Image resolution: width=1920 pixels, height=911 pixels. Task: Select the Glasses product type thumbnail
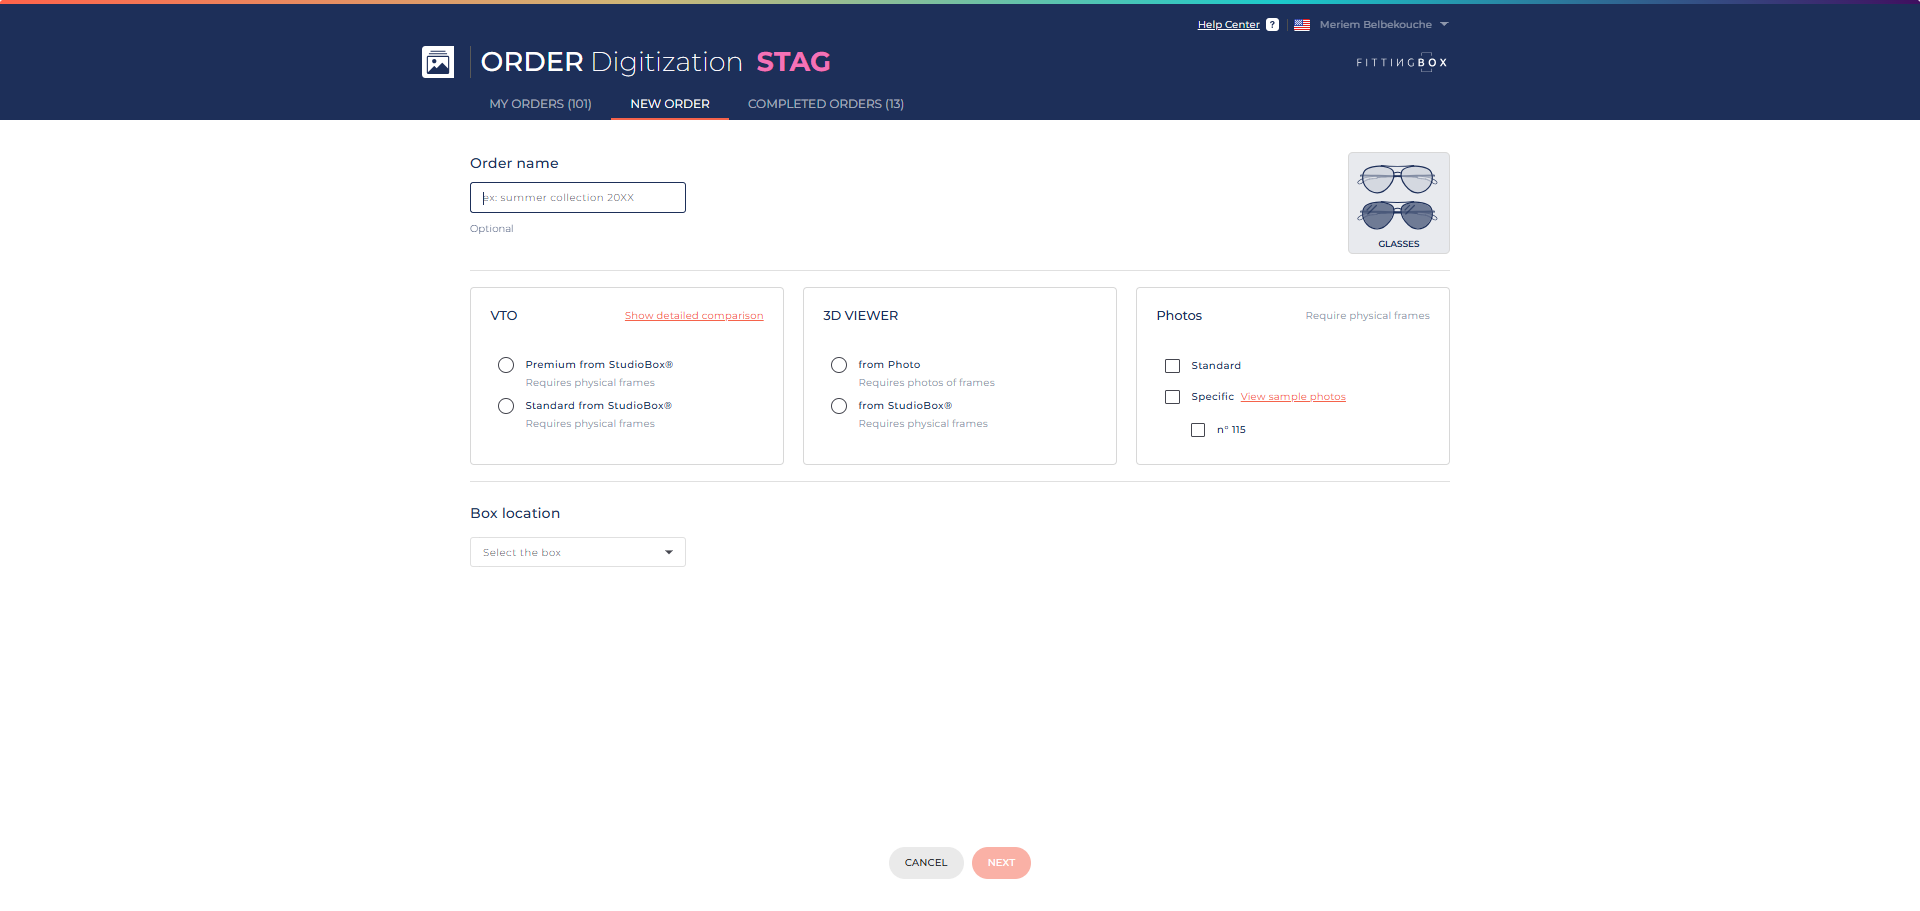point(1398,203)
